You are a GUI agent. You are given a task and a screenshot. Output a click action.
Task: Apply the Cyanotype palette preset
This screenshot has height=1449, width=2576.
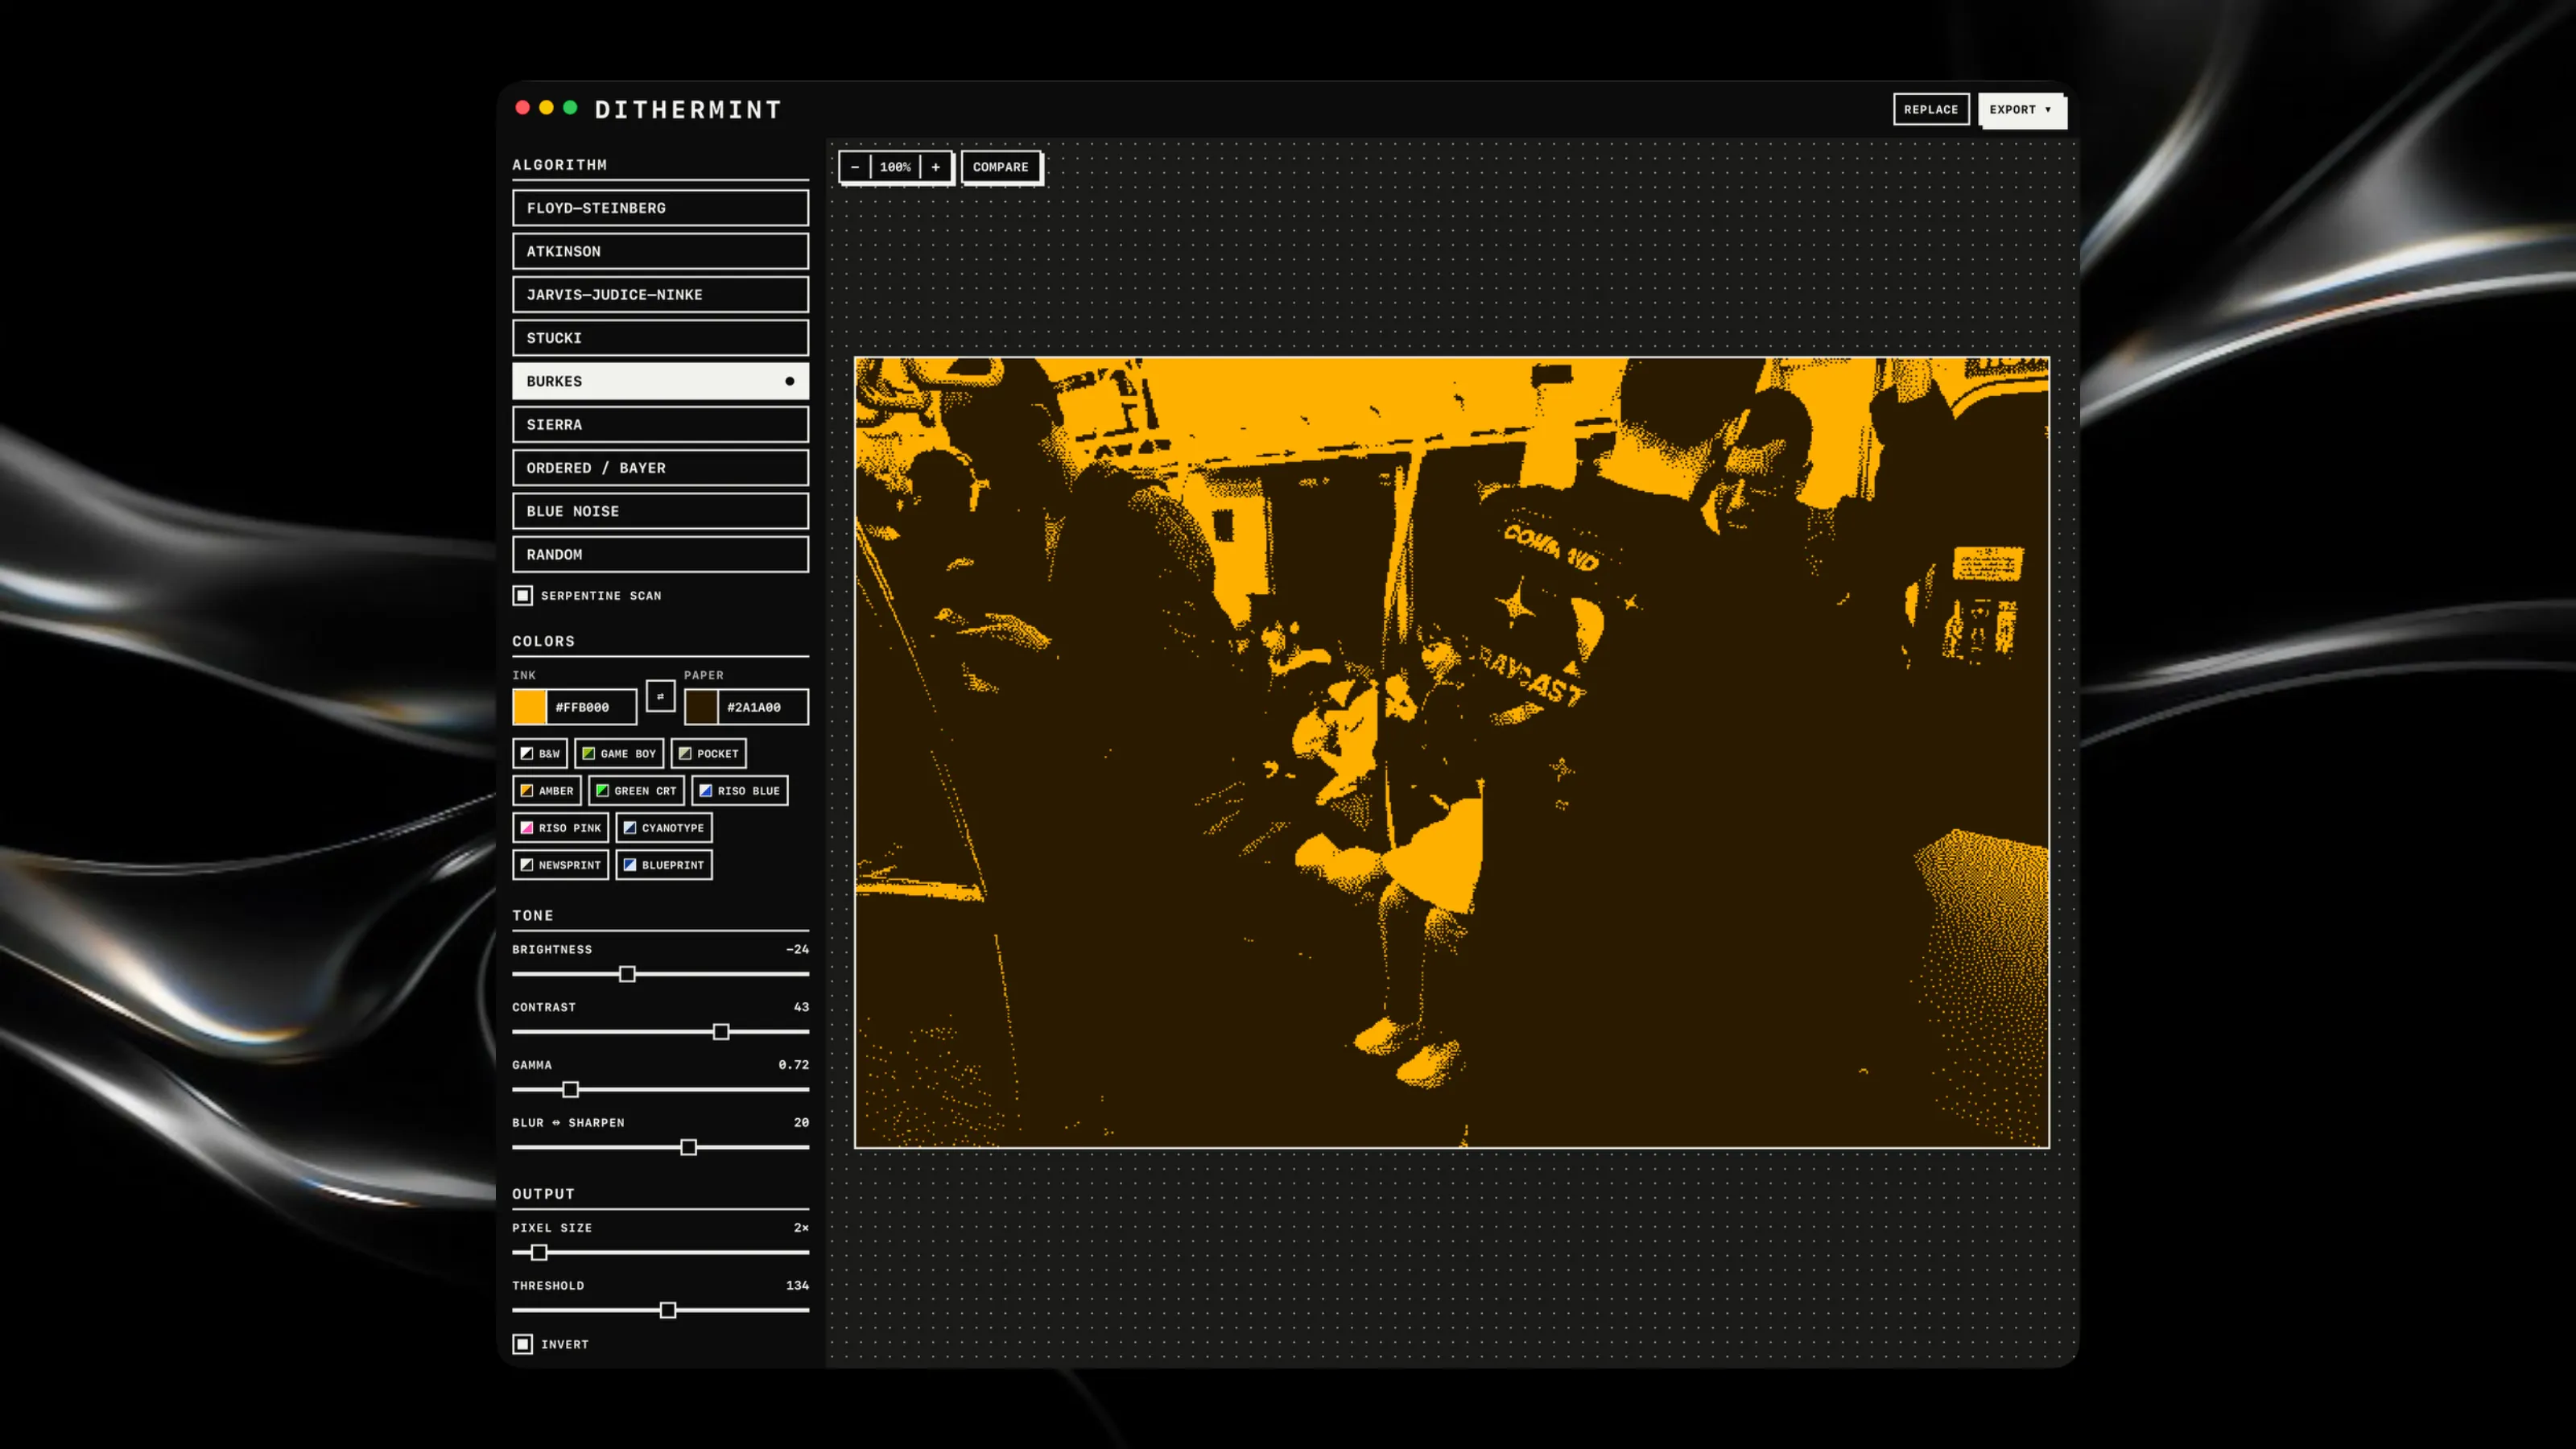tap(664, 827)
